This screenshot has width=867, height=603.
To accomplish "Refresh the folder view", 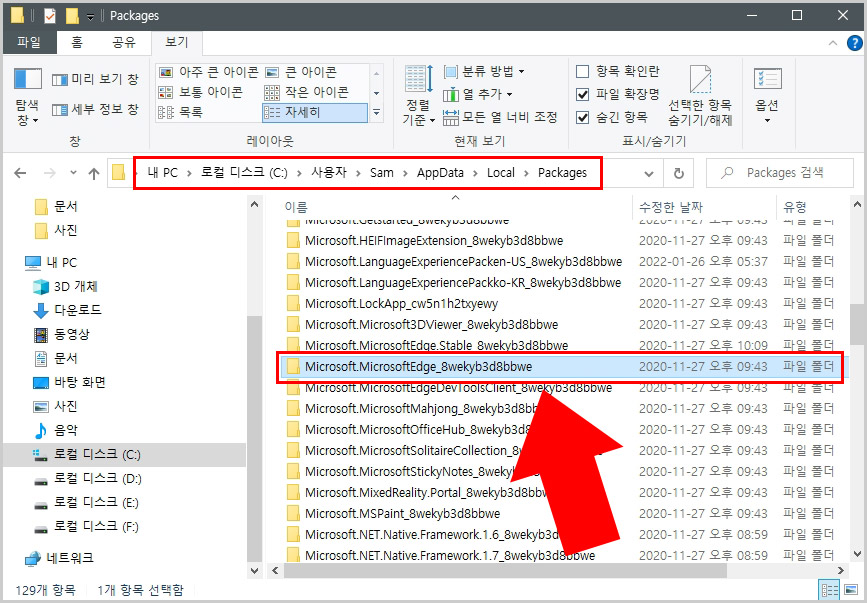I will (x=678, y=174).
